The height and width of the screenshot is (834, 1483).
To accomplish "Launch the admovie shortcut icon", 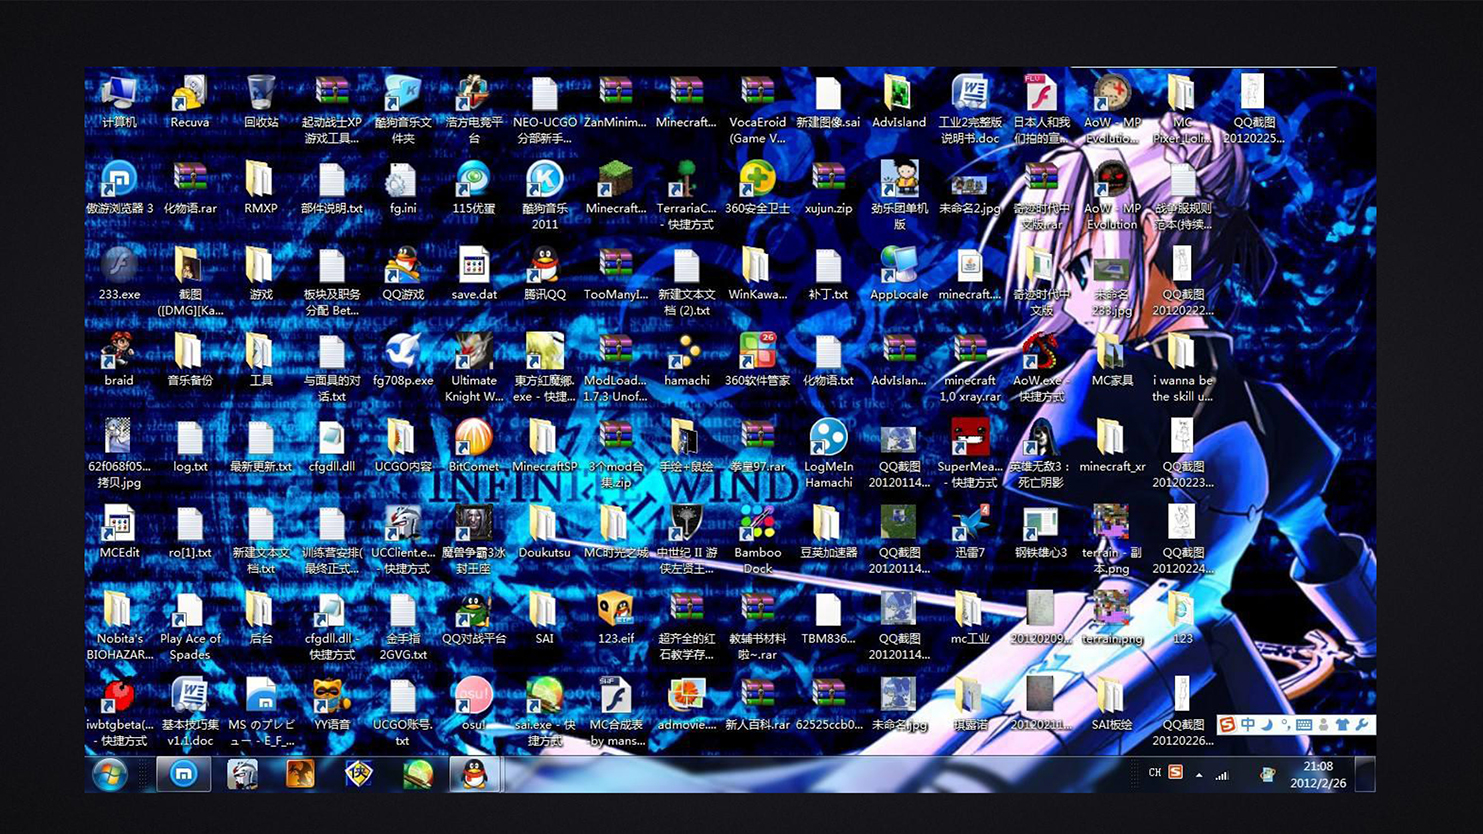I will pos(687,704).
